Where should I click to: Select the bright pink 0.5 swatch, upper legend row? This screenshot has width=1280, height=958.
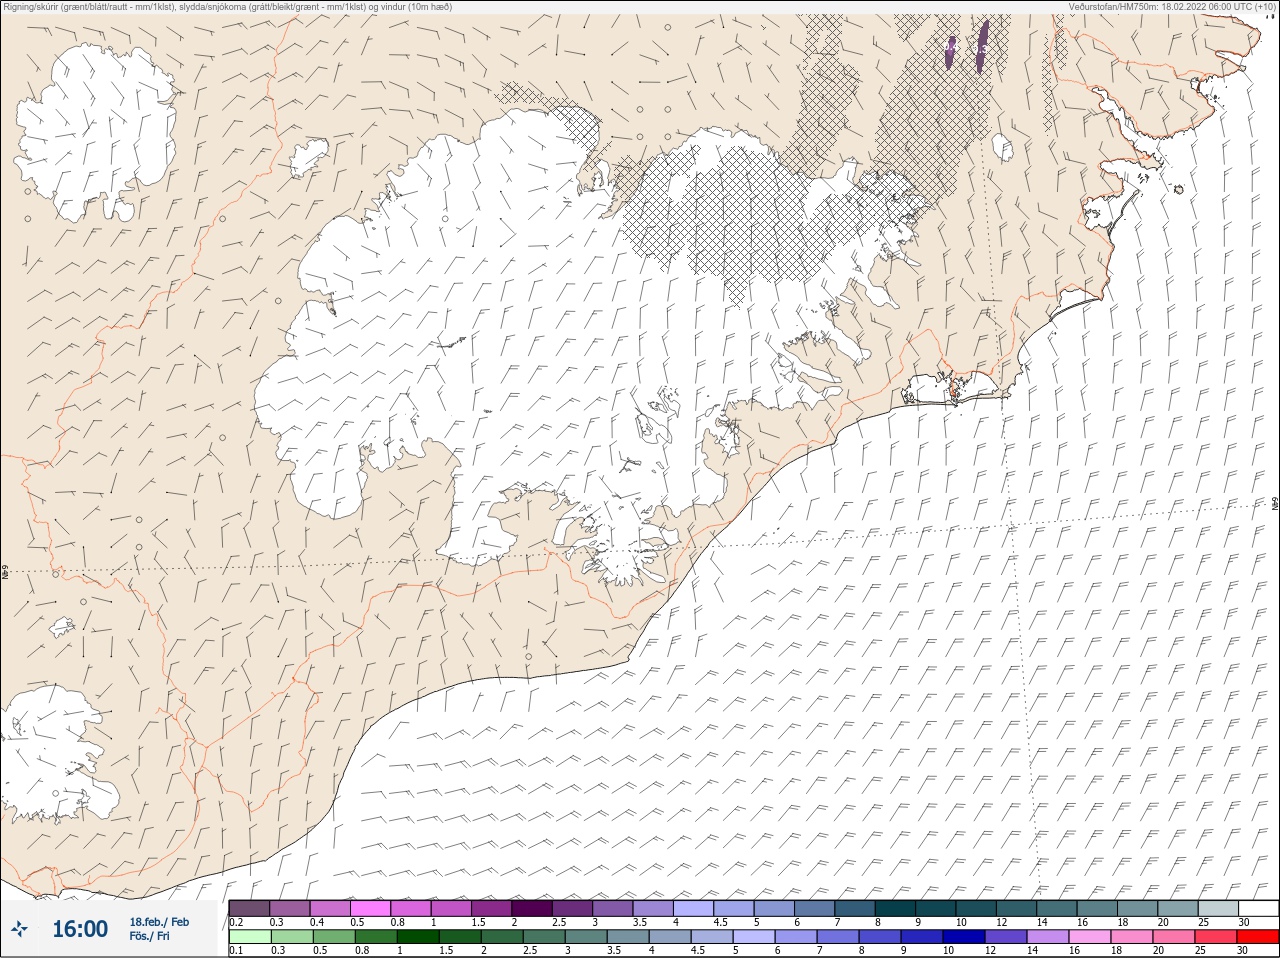(x=370, y=908)
